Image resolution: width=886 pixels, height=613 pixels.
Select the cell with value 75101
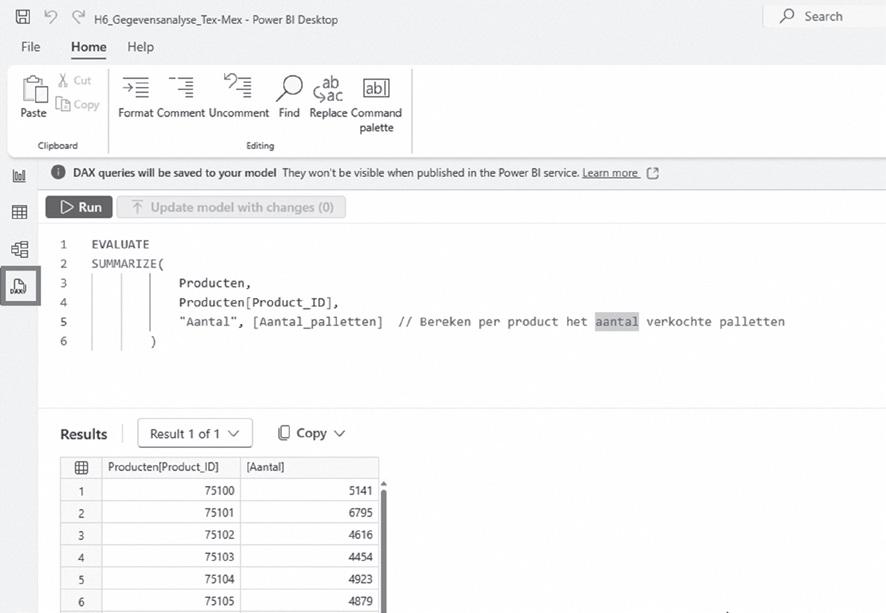(x=171, y=512)
